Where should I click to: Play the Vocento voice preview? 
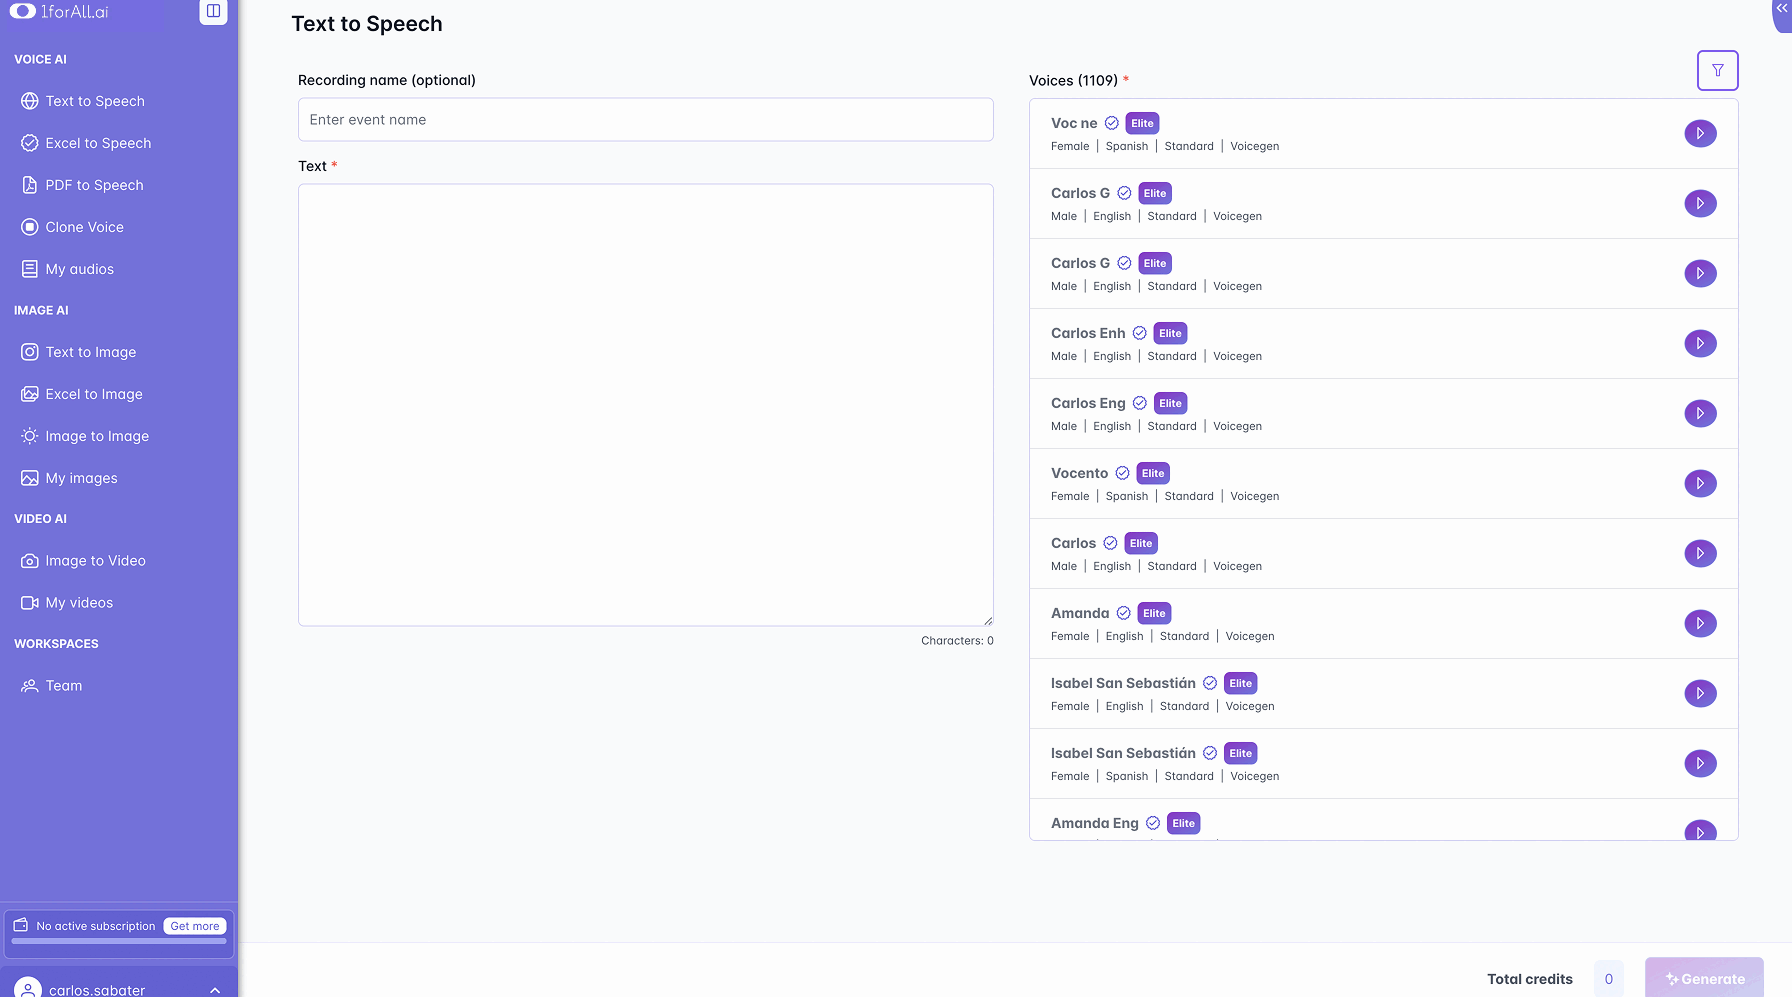coord(1700,484)
